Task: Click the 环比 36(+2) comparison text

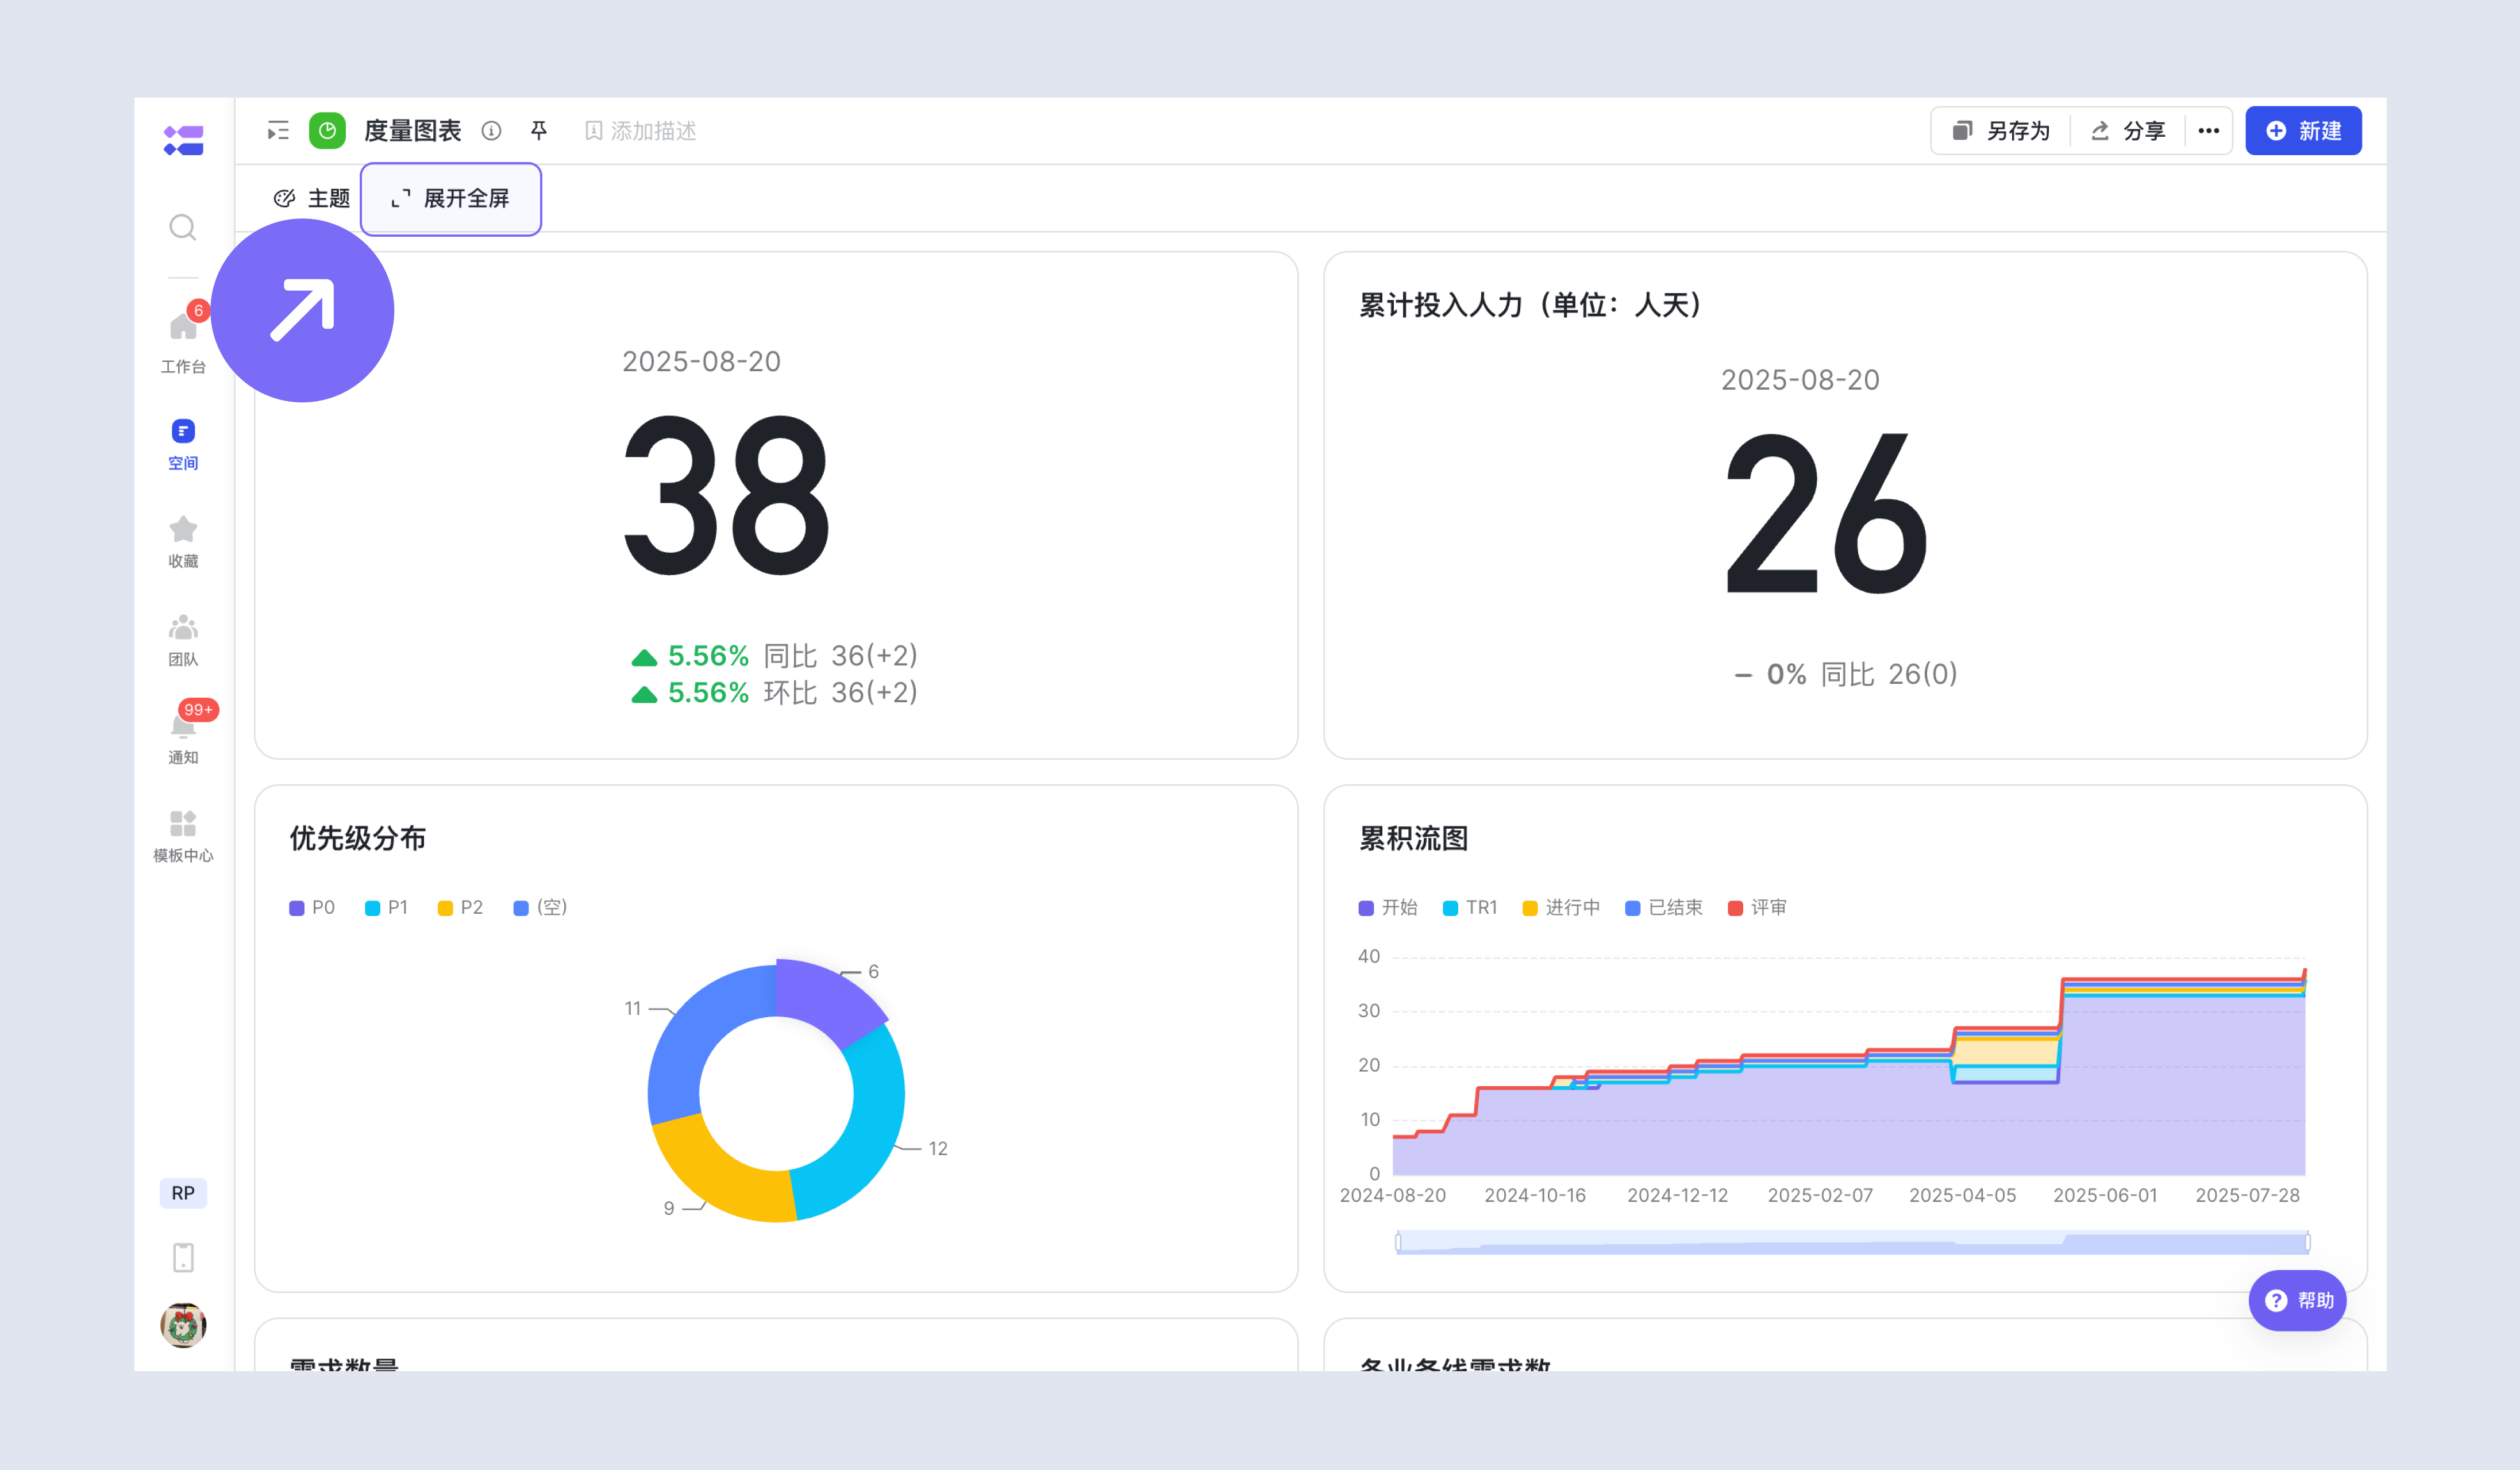Action: tap(841, 692)
